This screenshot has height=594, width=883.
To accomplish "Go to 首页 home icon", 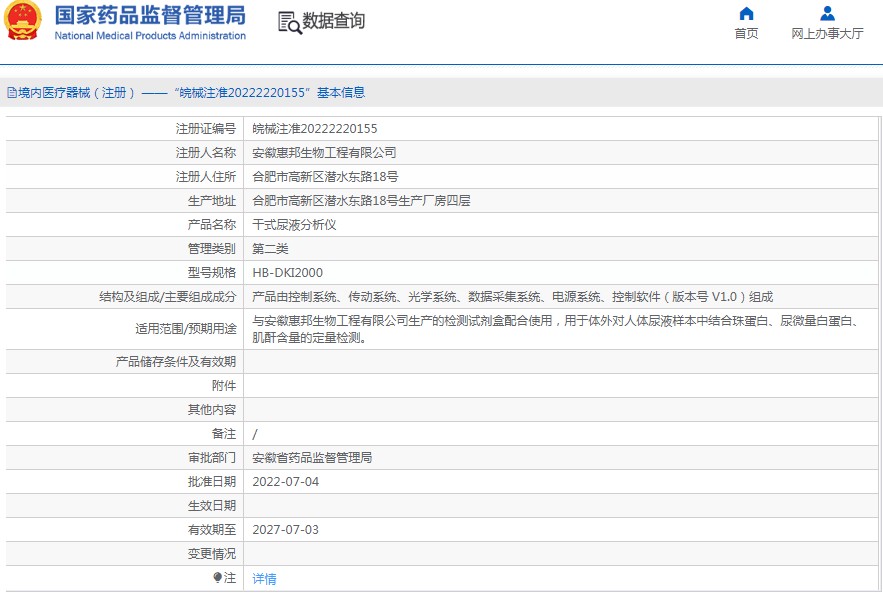I will (x=746, y=13).
